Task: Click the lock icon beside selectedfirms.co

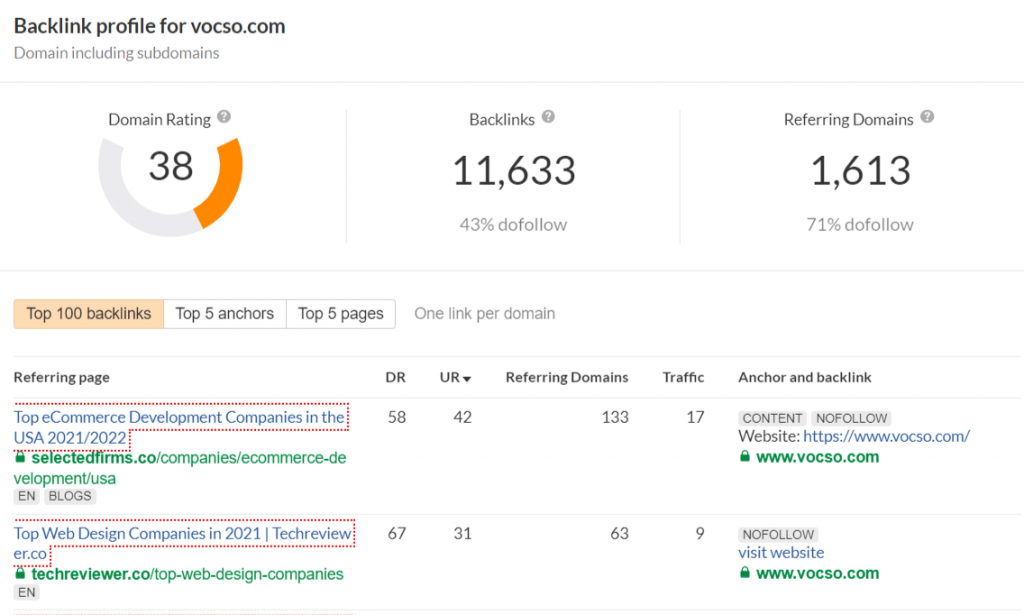Action: pyautogui.click(x=20, y=457)
